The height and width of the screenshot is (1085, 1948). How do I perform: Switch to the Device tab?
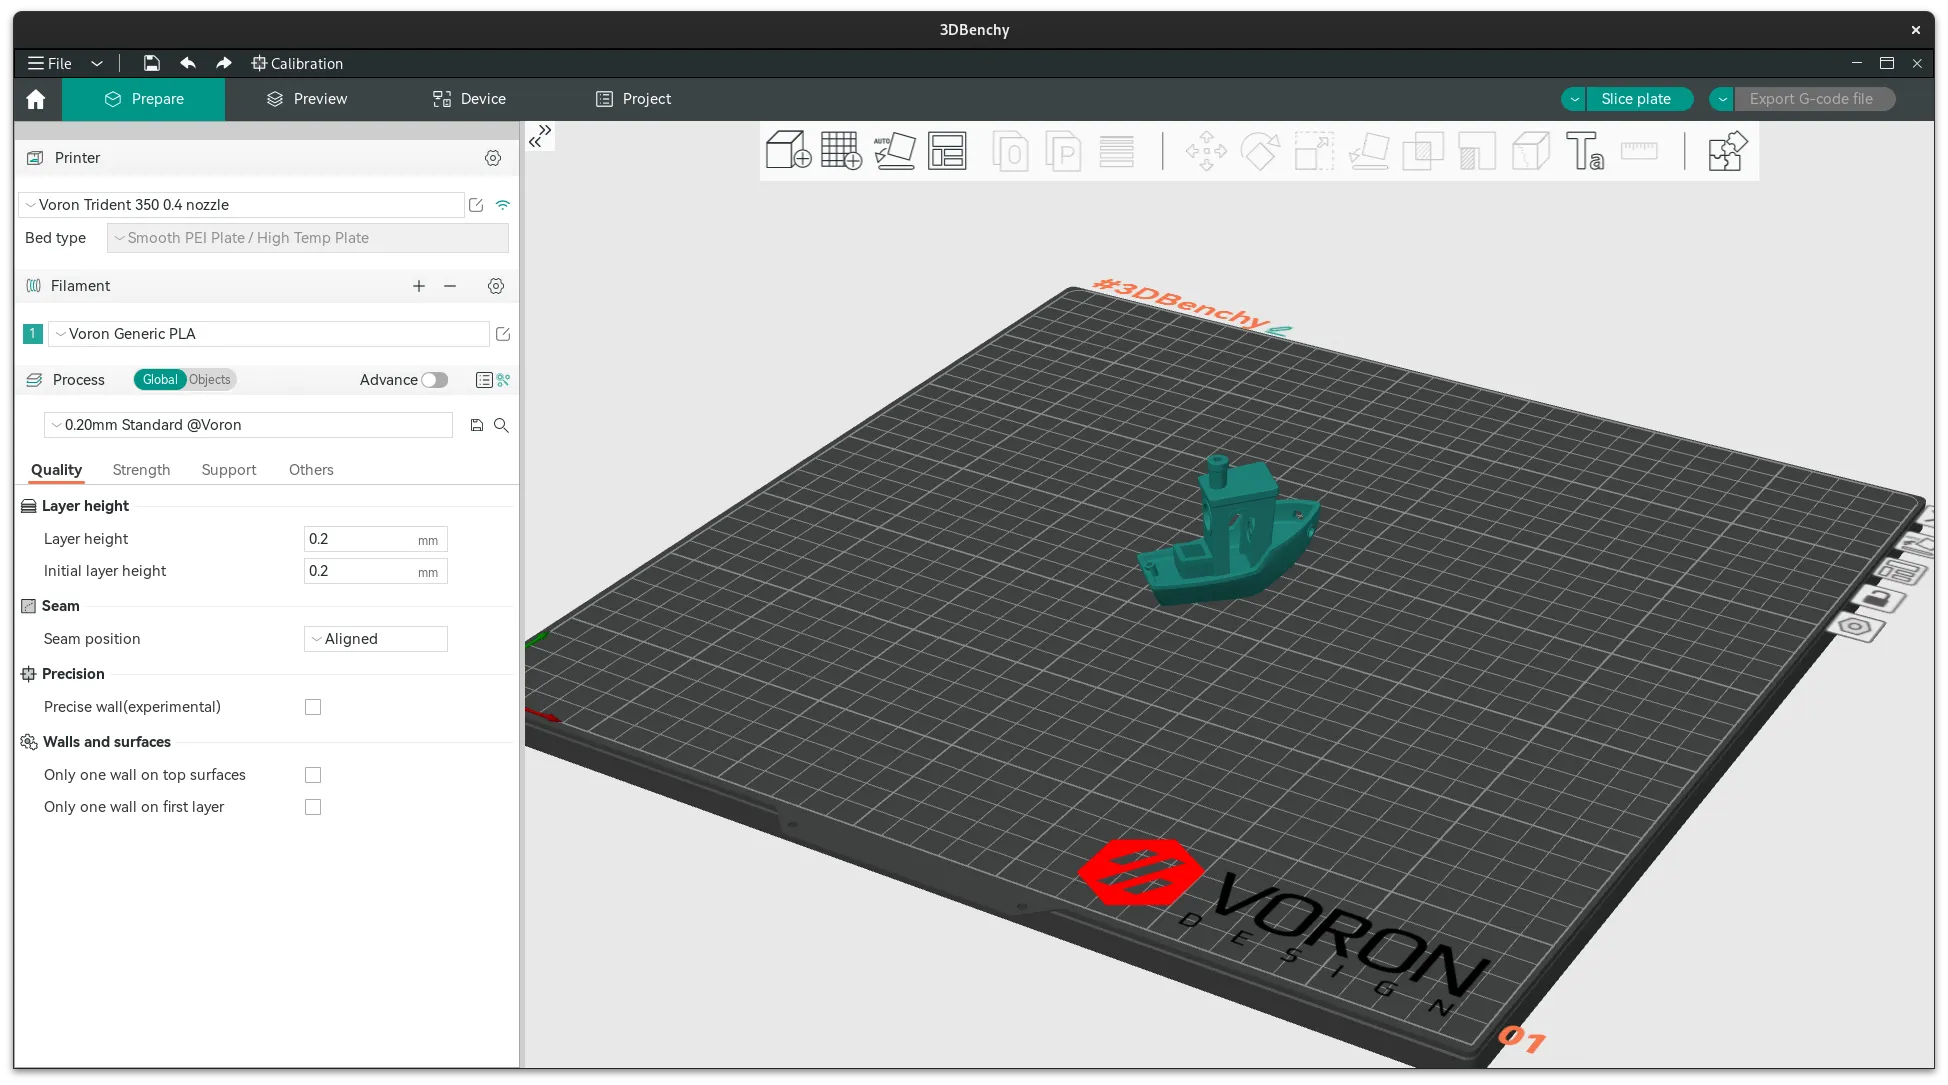469,99
